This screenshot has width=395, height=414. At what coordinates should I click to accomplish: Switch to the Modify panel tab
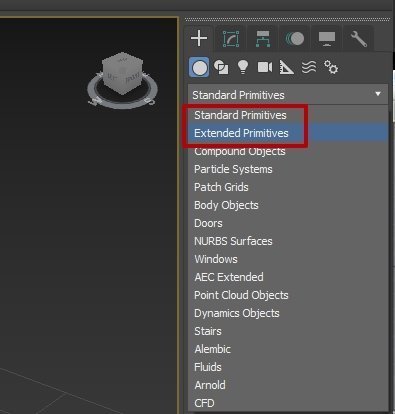coord(231,39)
